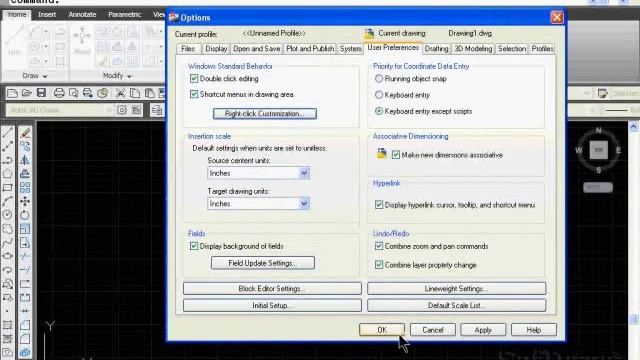
Task: Click the Paste icon in the standard toolbar
Action: coord(149,93)
